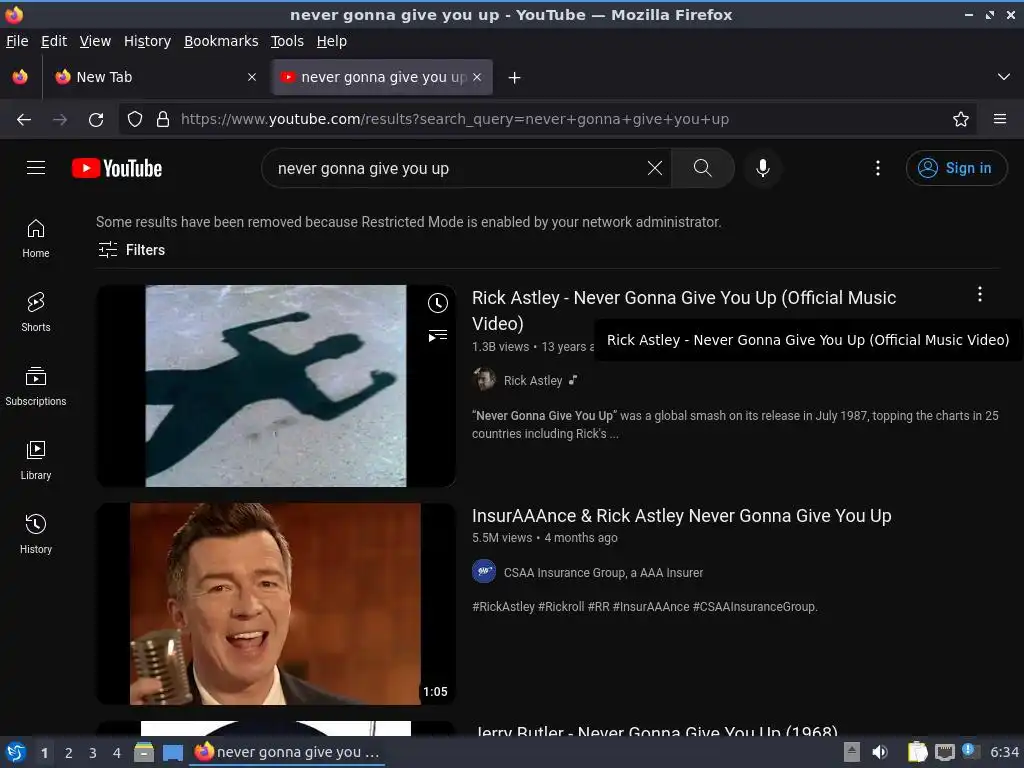This screenshot has width=1024, height=768.
Task: Click the clock showing 6:34
Action: click(1004, 752)
